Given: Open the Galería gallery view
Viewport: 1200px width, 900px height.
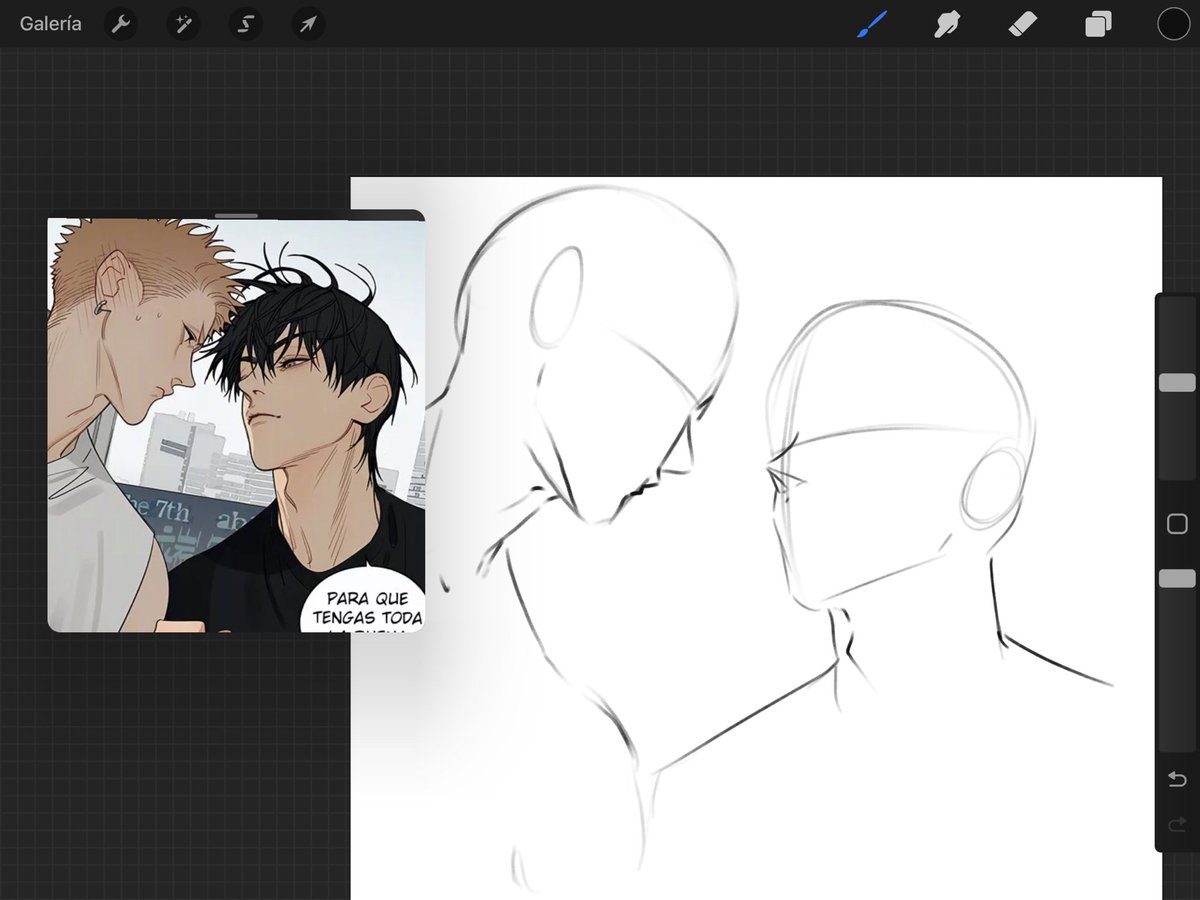Looking at the screenshot, I should [x=51, y=24].
